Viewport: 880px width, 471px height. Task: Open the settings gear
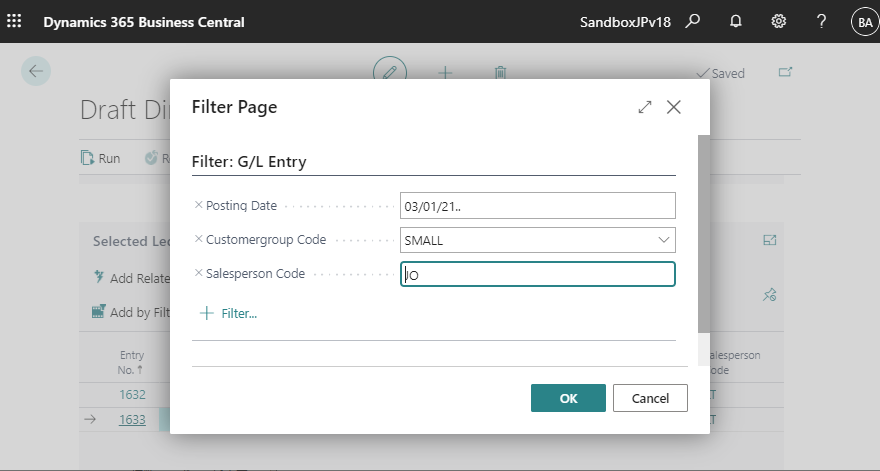pyautogui.click(x=778, y=21)
